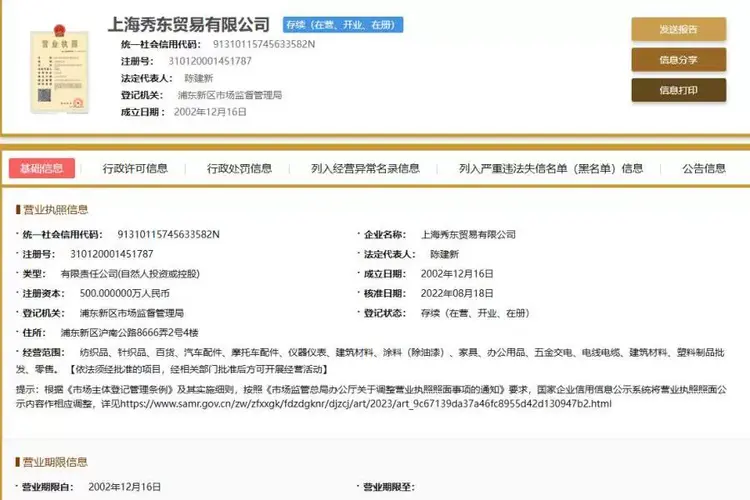Click the type value 有限责任公司(自然人投资或控股)

coord(130,274)
